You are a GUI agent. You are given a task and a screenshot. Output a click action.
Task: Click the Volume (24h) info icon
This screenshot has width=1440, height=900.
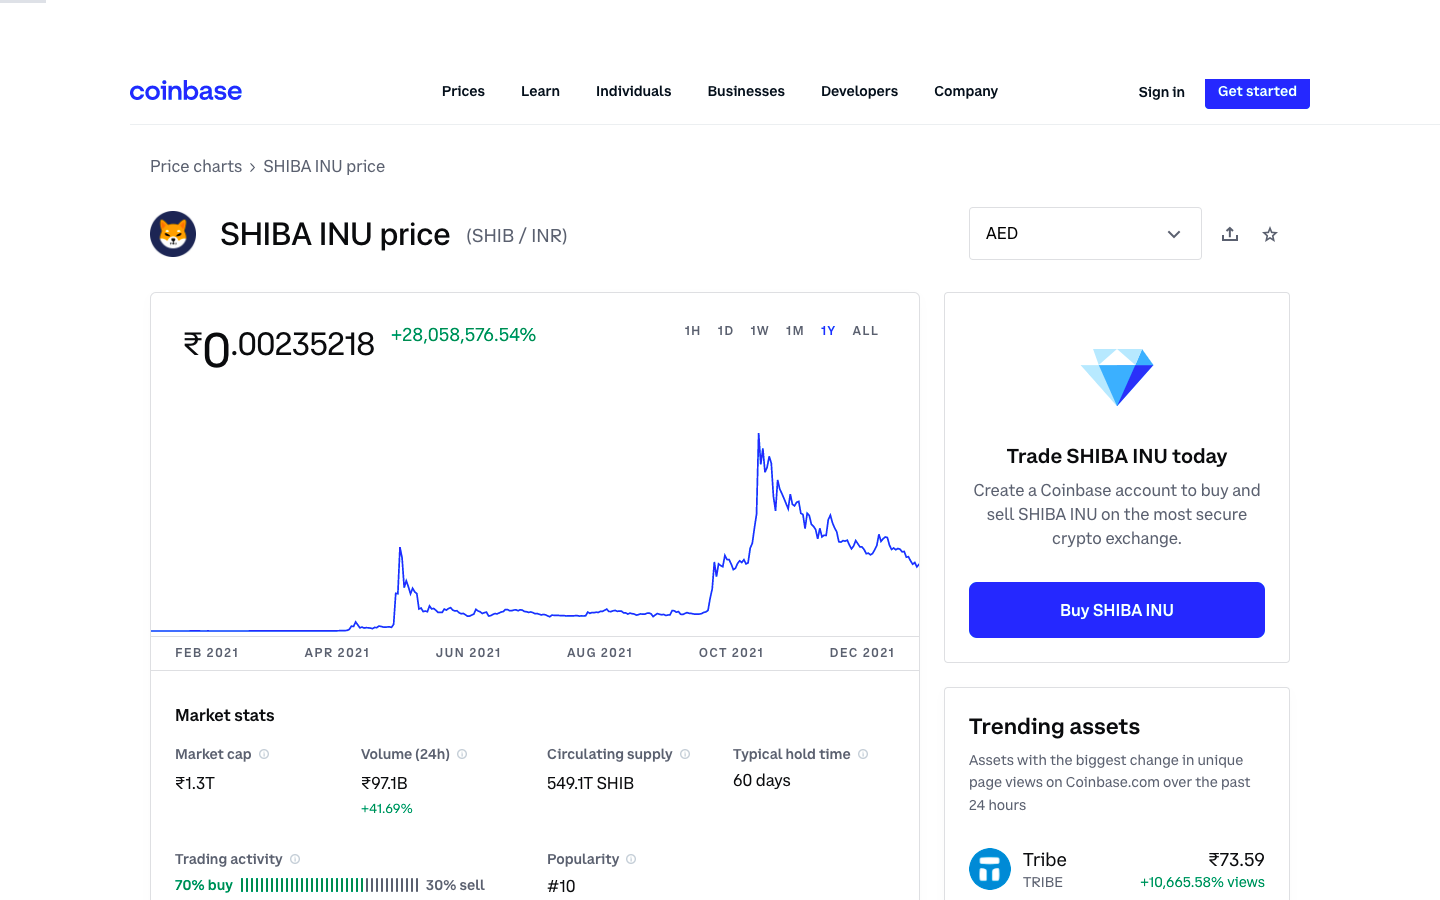click(462, 754)
